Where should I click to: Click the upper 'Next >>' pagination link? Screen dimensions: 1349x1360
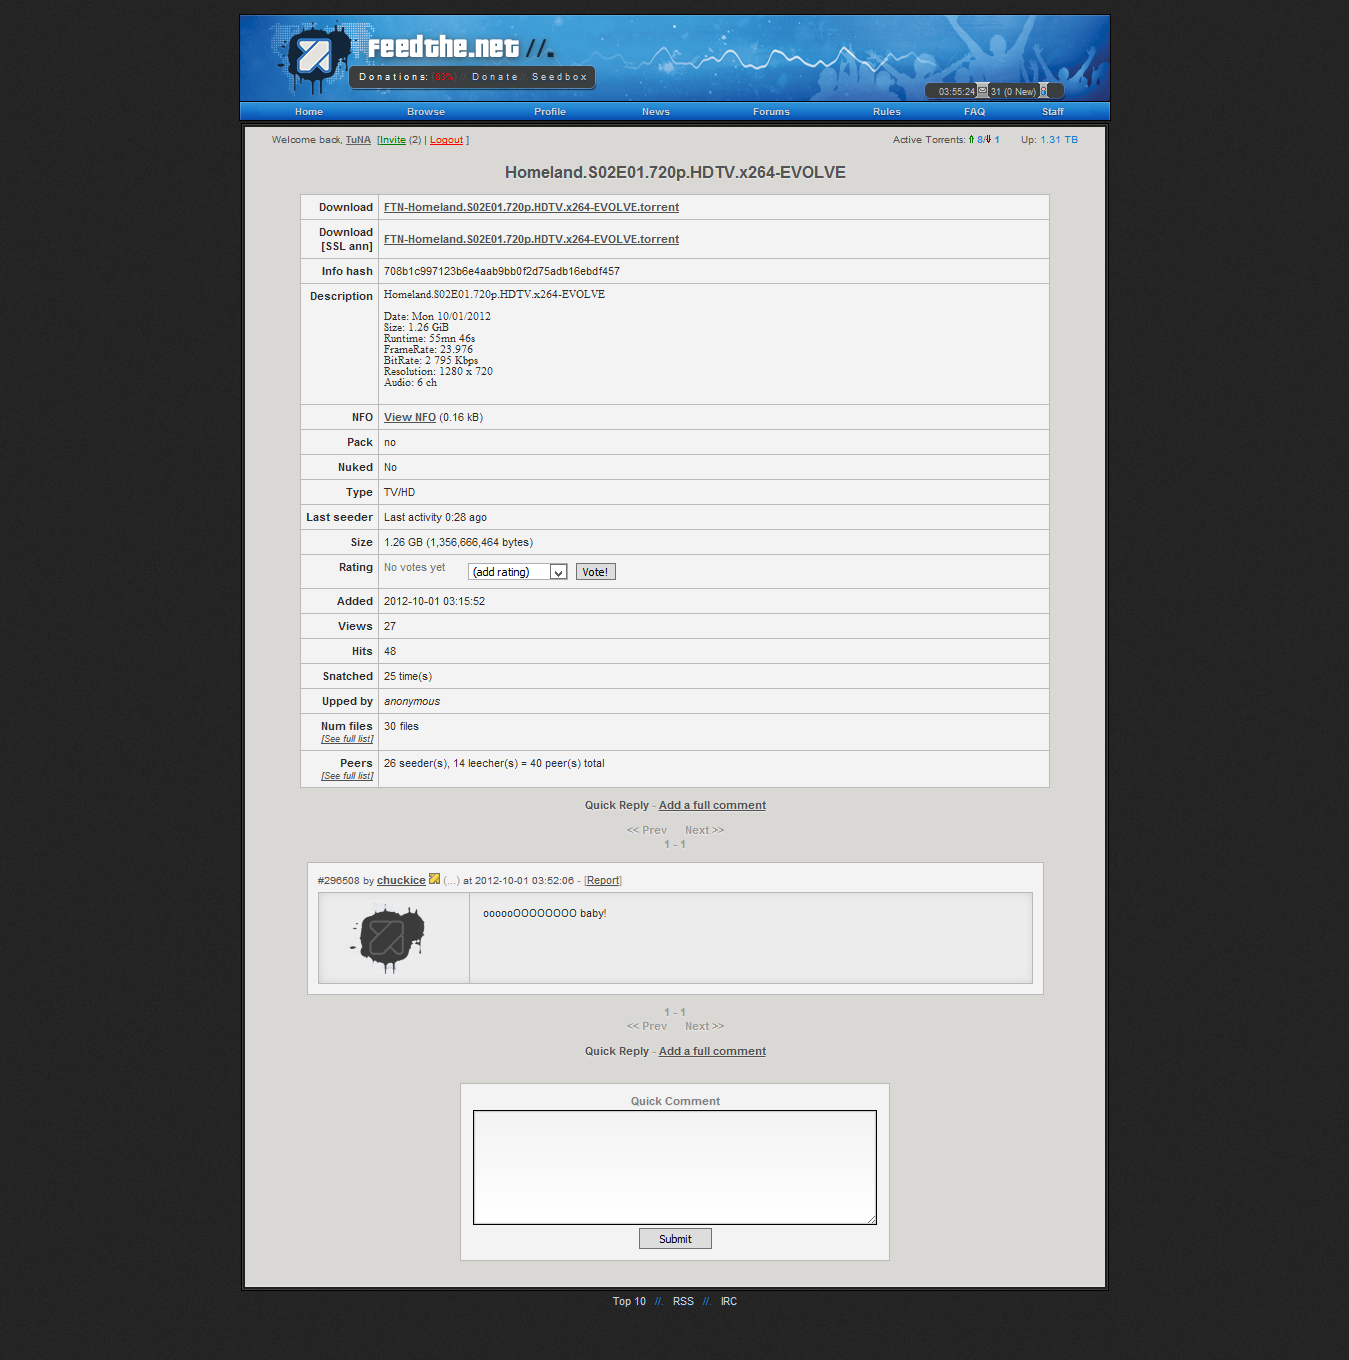point(705,830)
